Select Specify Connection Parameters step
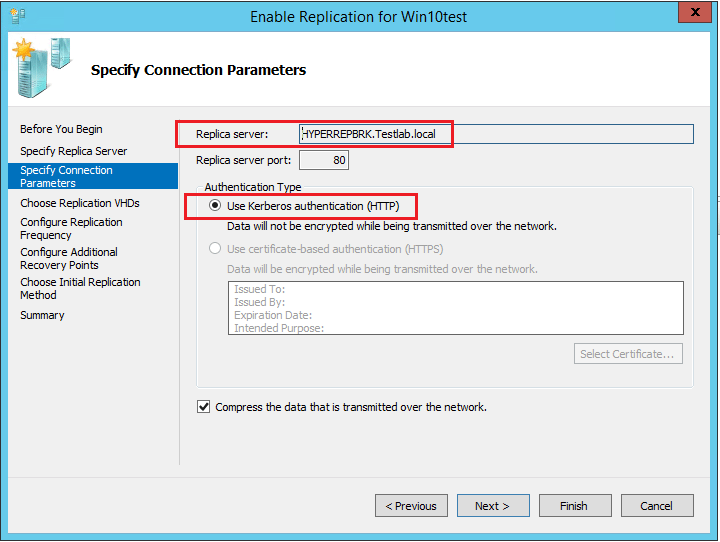The image size is (720, 542). point(93,176)
